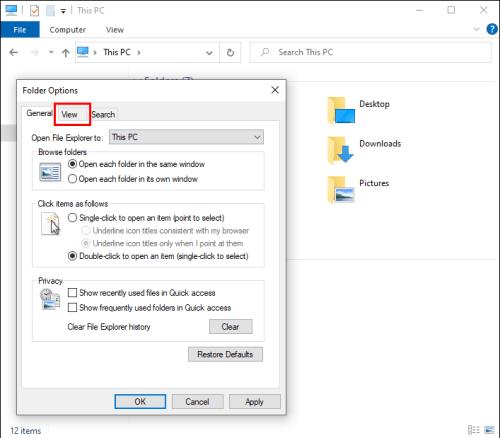500x438 pixels.
Task: Enable Show frequently used folders checkbox
Action: tap(72, 307)
